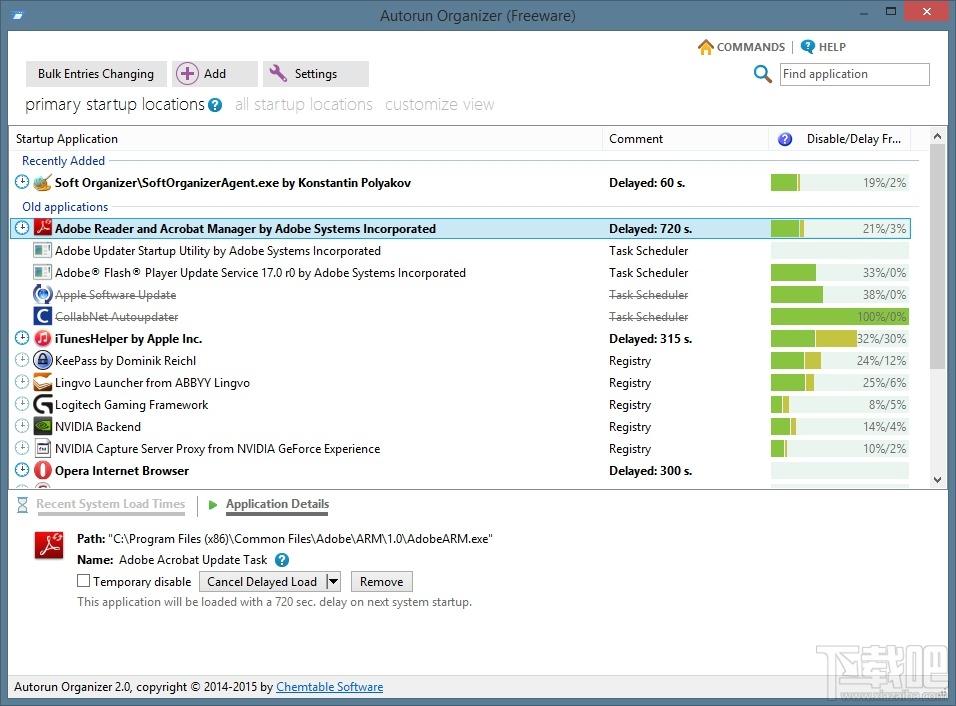This screenshot has width=956, height=706.
Task: Click the Adobe Updater Startup Utility icon
Action: tap(42, 250)
